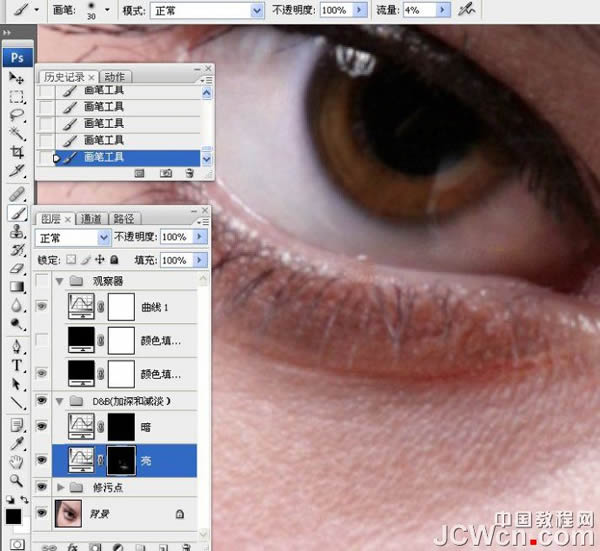This screenshot has height=551, width=600.
Task: Select the Dodge tool
Action: (x=16, y=324)
